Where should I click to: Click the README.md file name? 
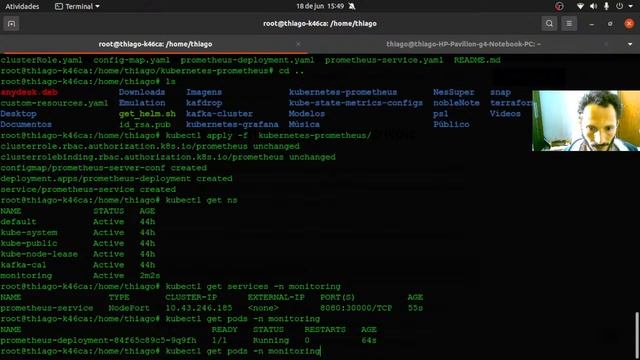click(477, 60)
